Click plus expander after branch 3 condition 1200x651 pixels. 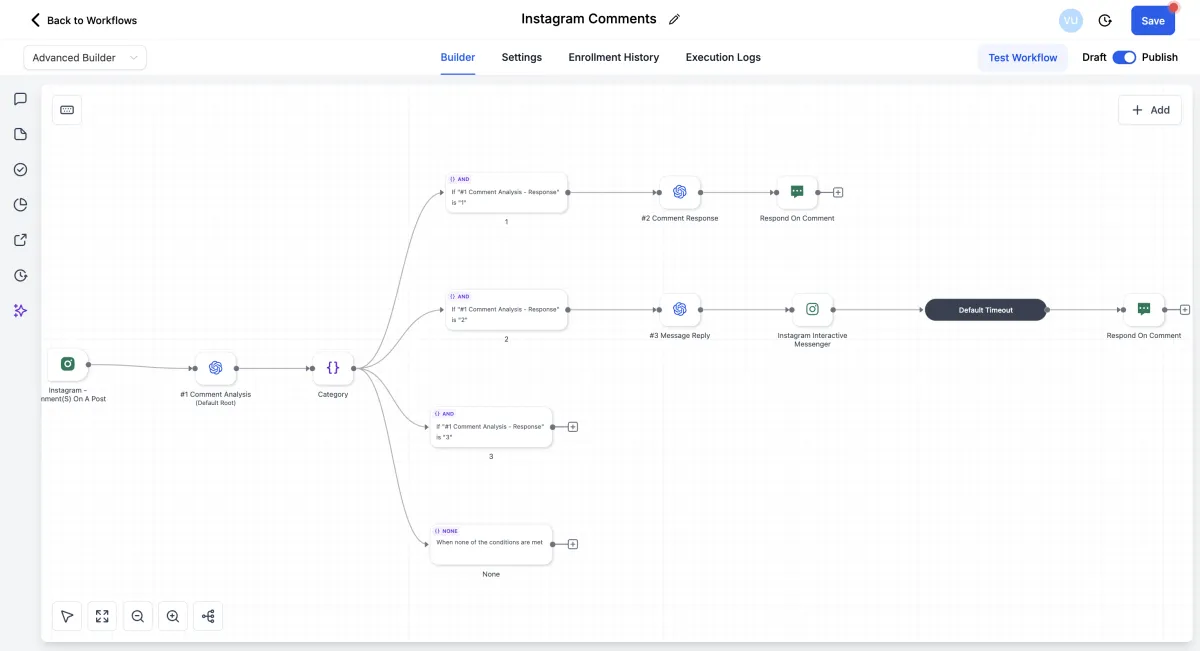point(573,427)
